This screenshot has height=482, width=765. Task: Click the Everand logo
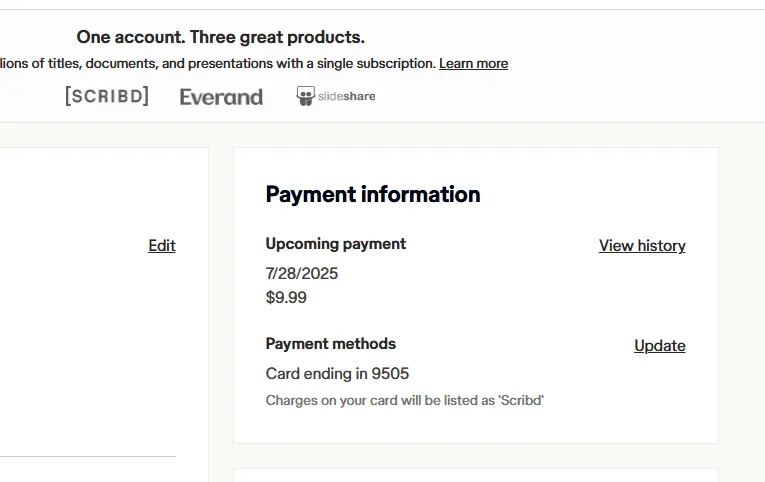221,97
